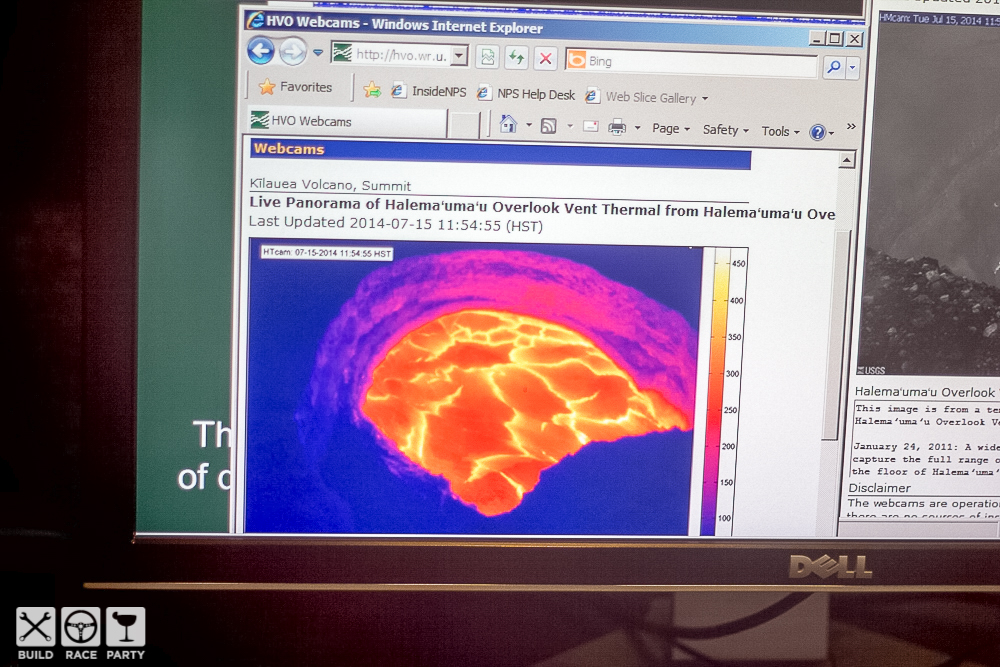Click the RSS Feeds icon
Viewport: 1000px width, 667px height.
click(x=548, y=126)
